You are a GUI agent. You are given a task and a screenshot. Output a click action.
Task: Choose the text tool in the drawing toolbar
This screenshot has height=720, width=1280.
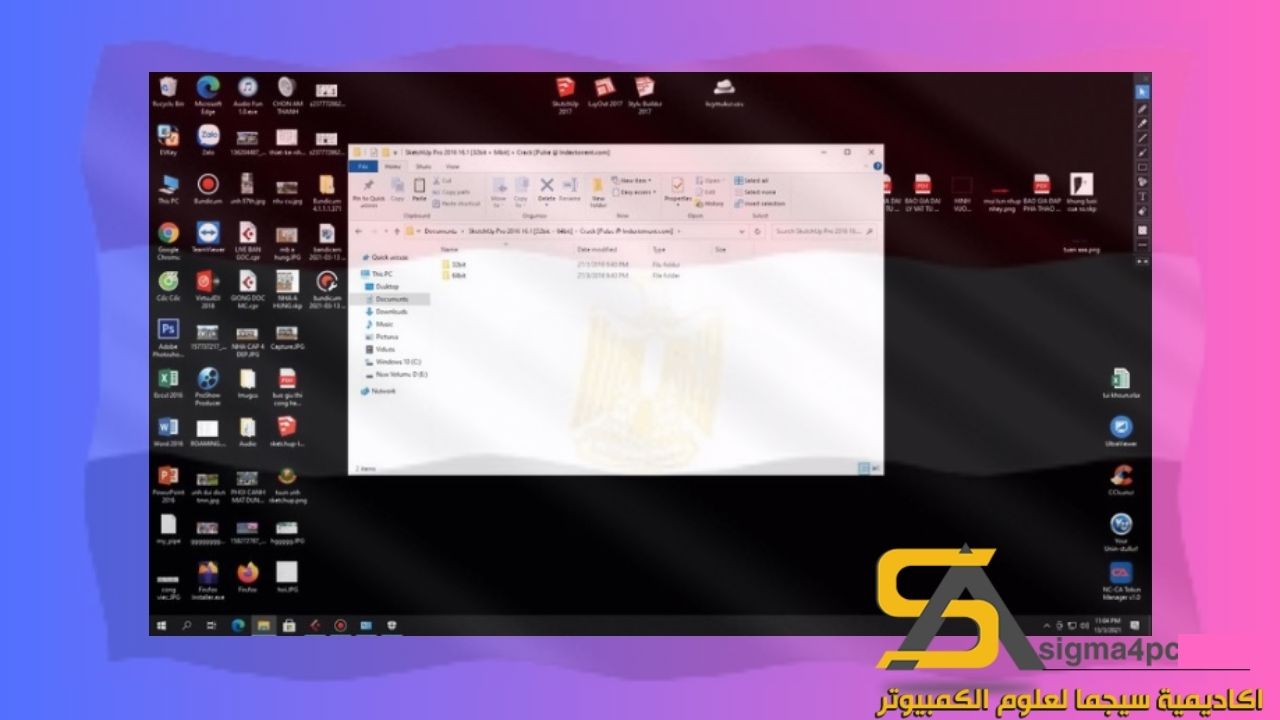tap(1142, 197)
